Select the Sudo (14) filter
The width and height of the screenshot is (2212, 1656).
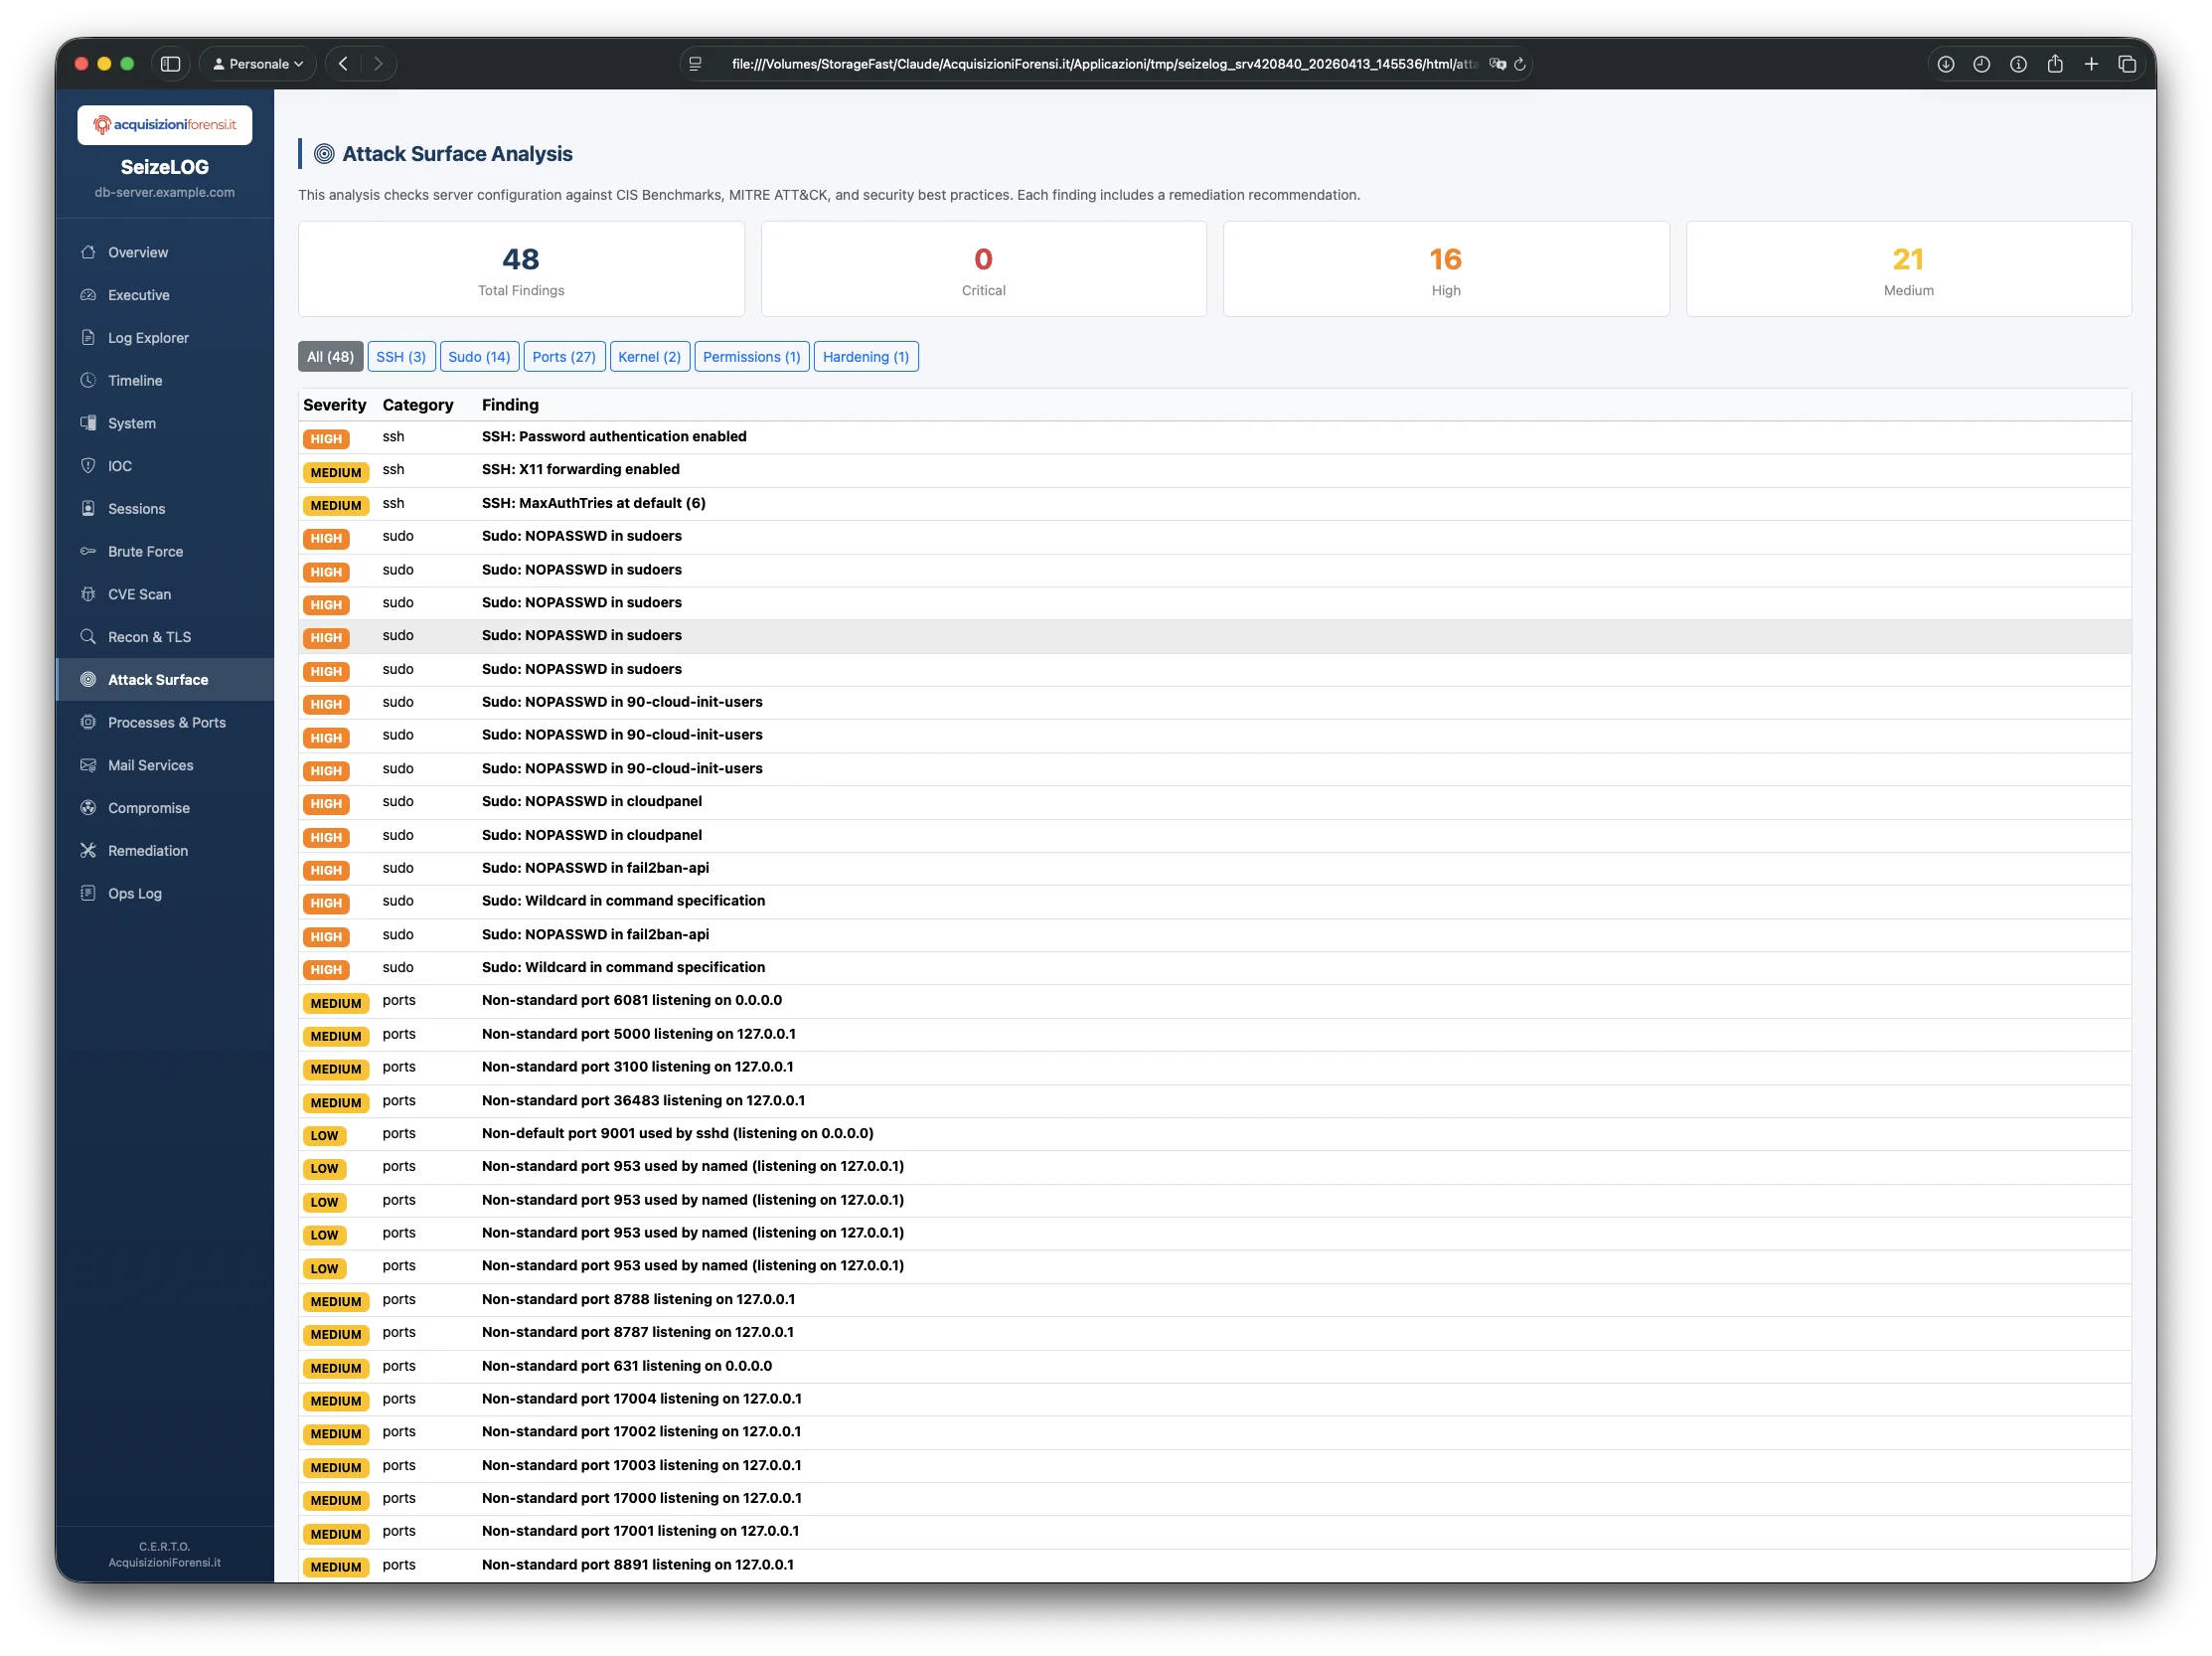pos(479,357)
